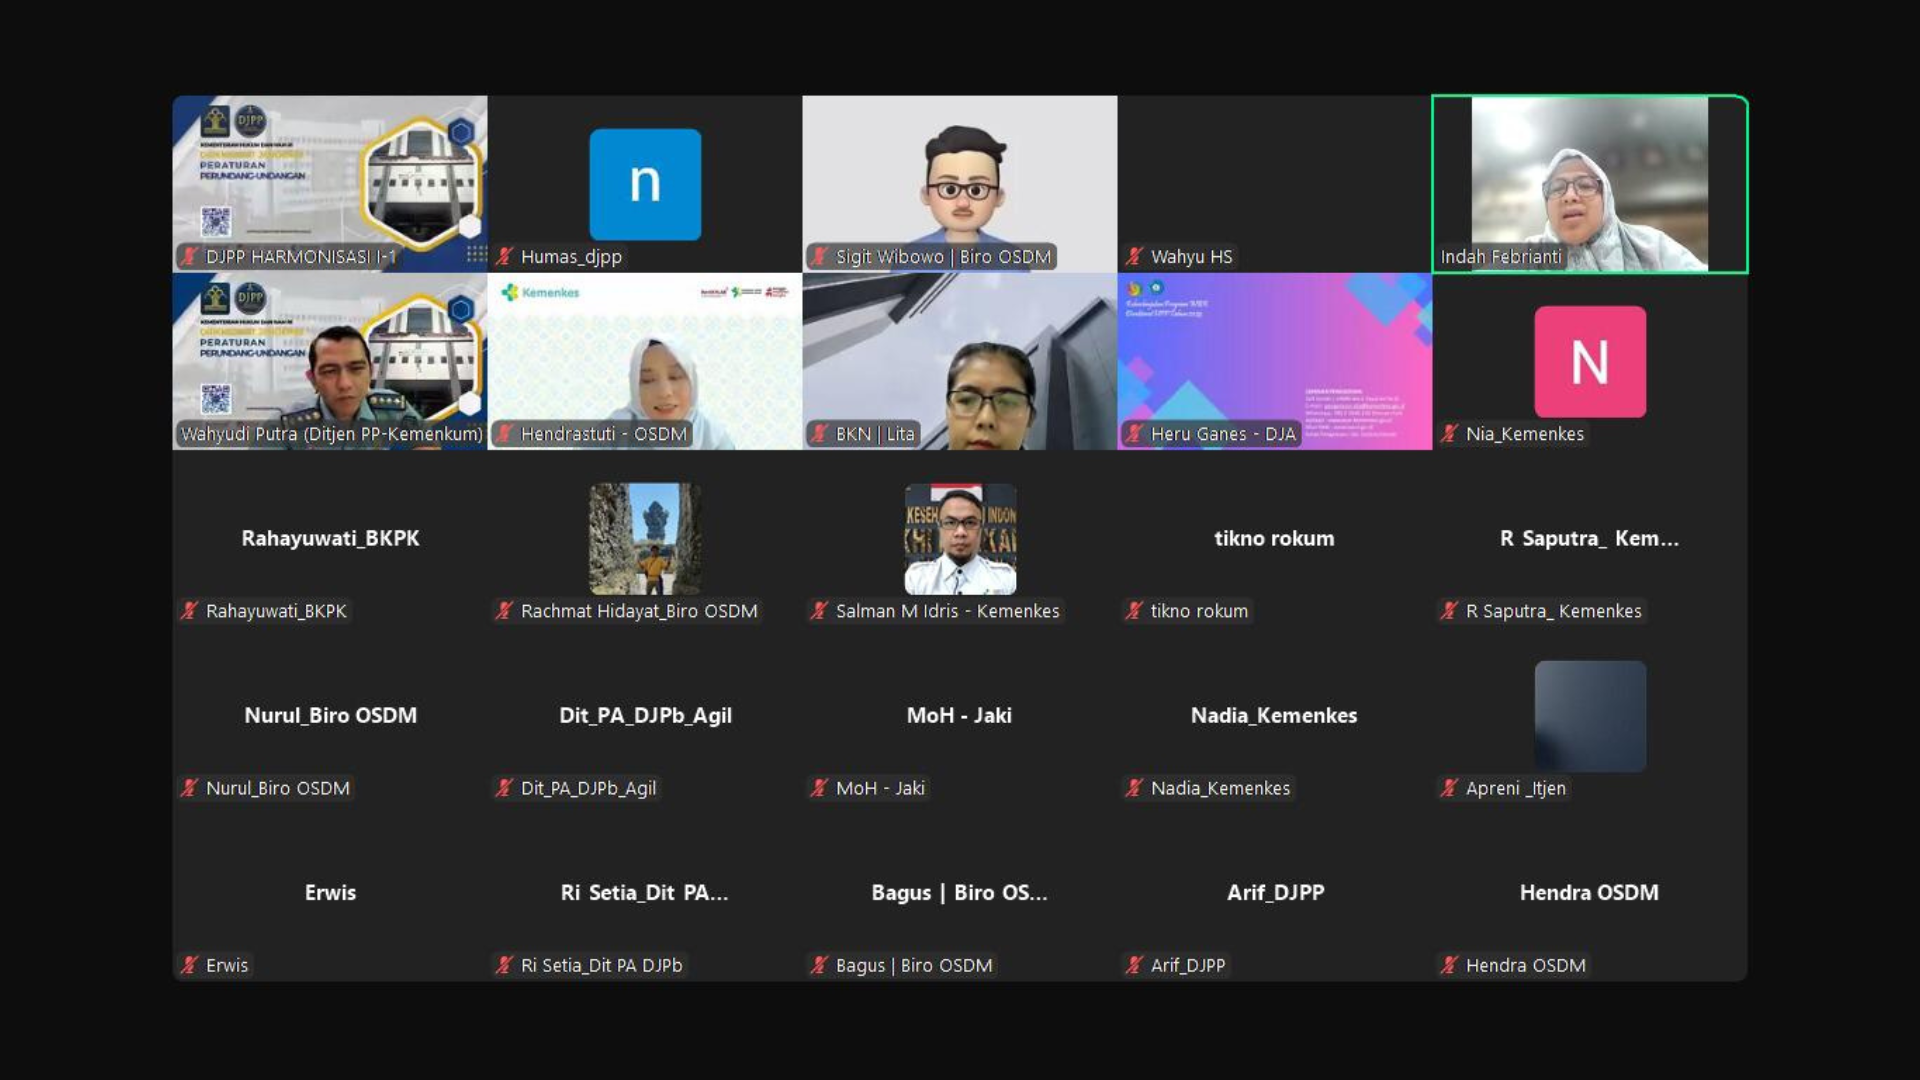
Task: Click muted mic icon beside BKN | Lita
Action: point(819,434)
